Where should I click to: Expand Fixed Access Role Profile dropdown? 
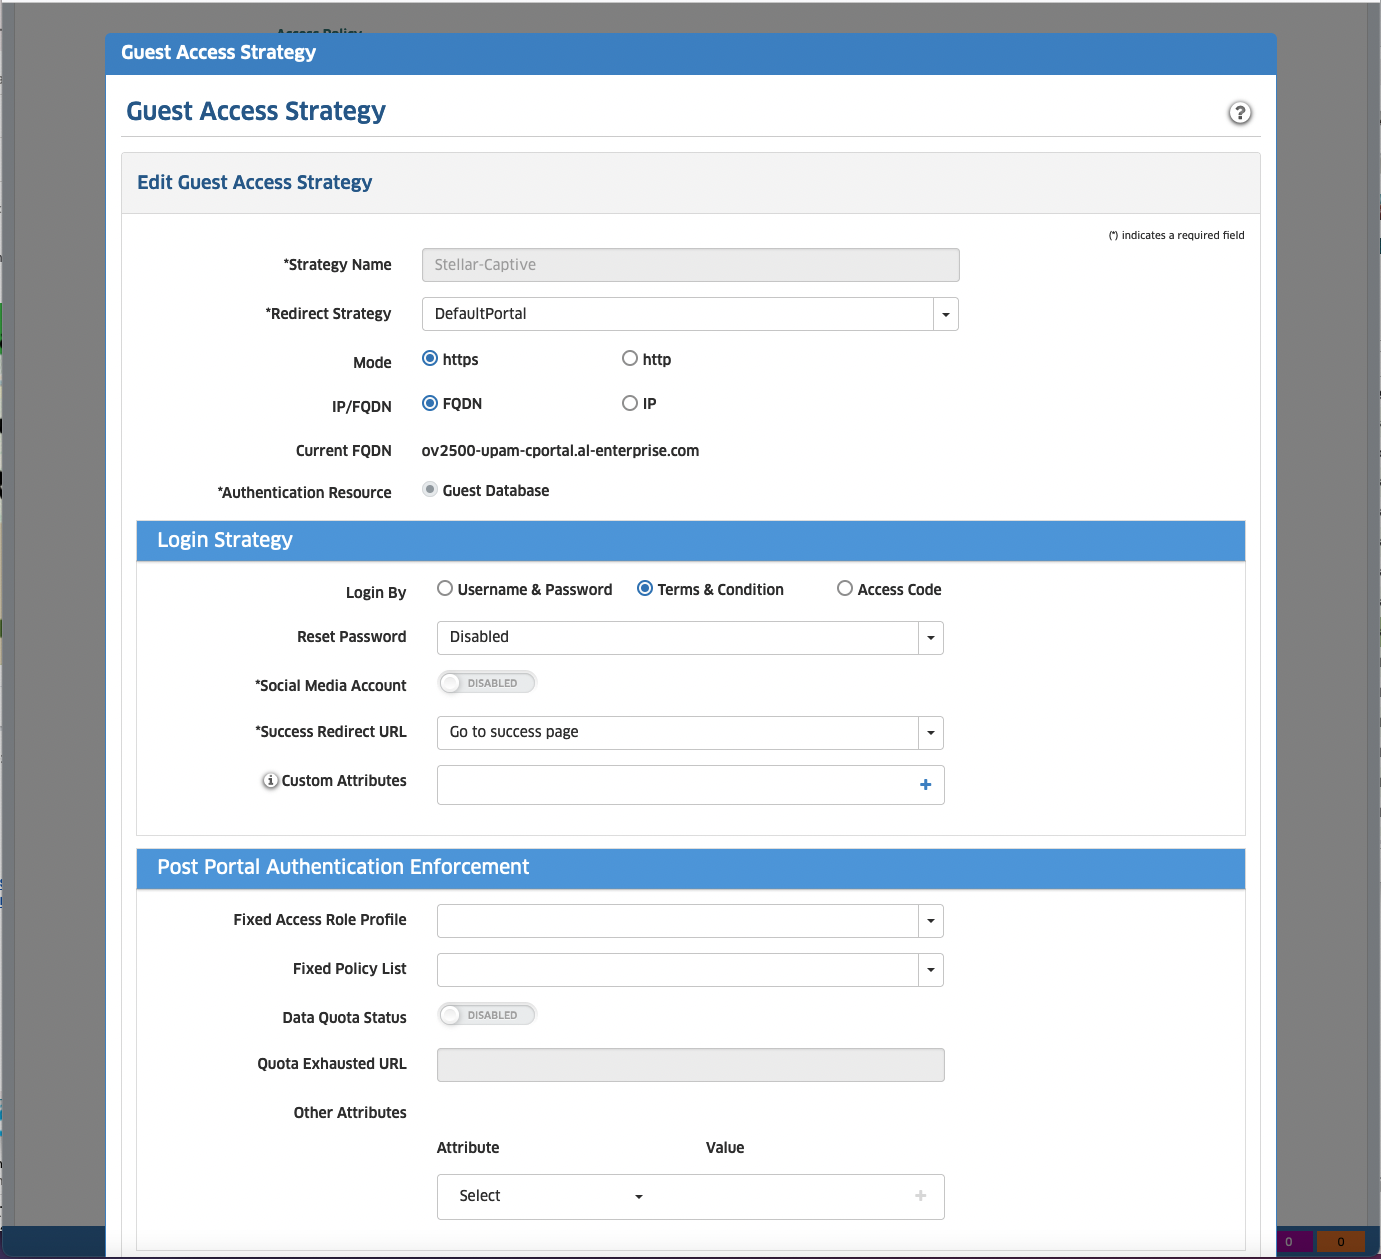(x=930, y=921)
